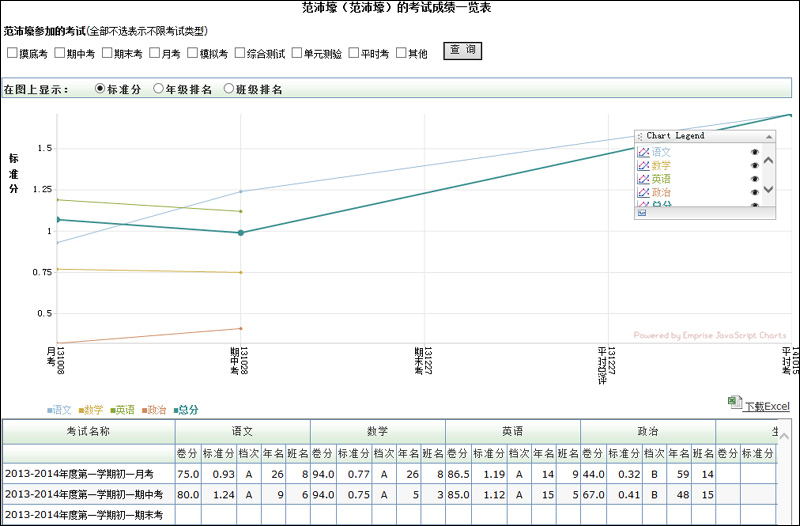
Task: Click the 总分 color legend below chart
Action: pyautogui.click(x=185, y=410)
